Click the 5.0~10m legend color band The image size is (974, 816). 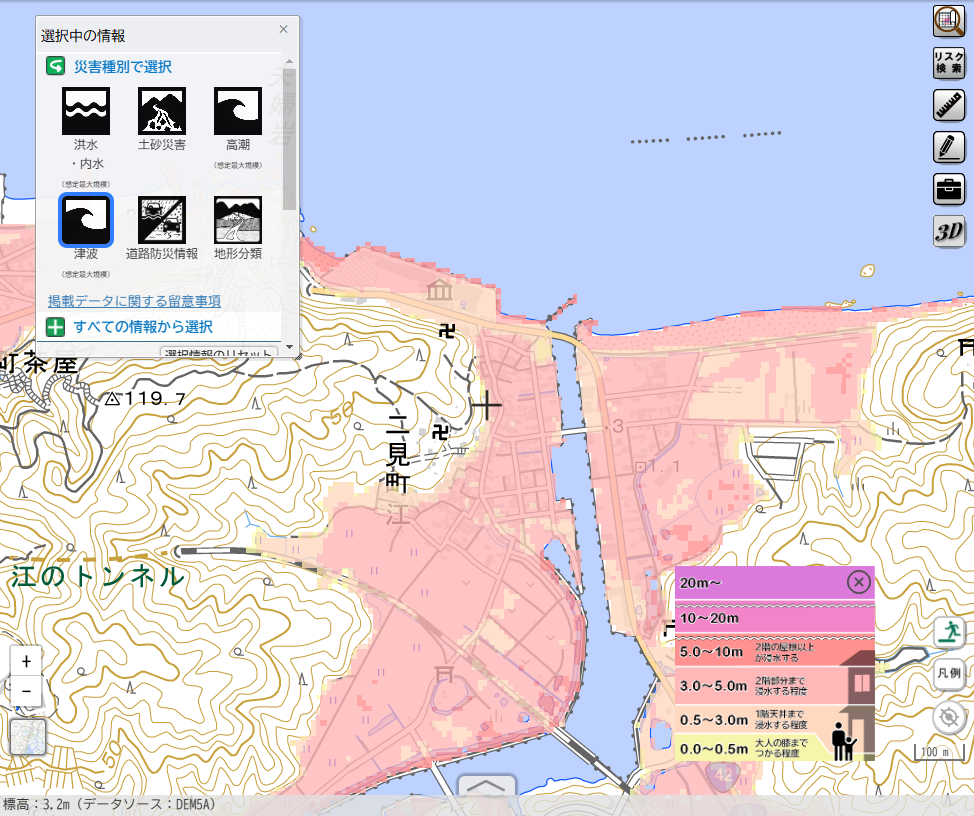(775, 651)
